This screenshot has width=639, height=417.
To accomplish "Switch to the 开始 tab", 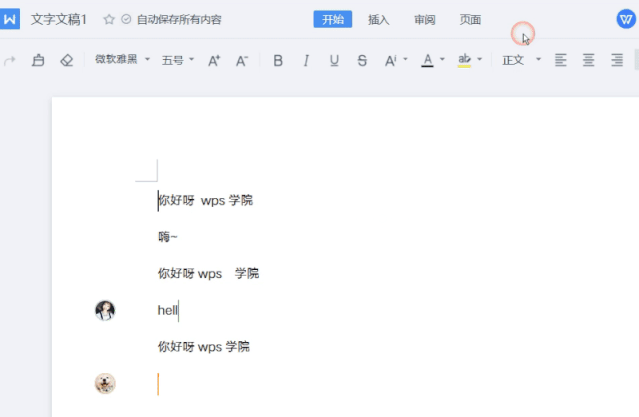I will tap(333, 19).
